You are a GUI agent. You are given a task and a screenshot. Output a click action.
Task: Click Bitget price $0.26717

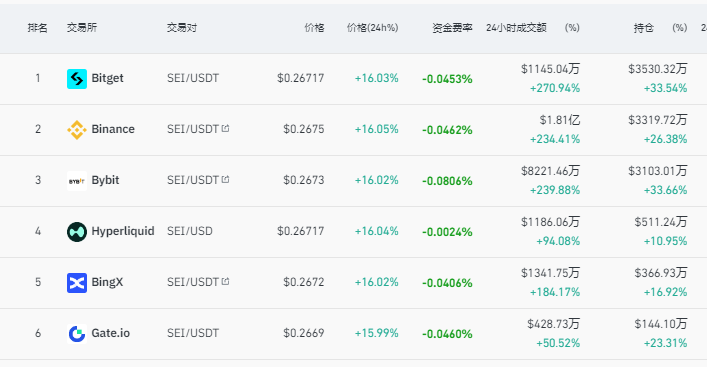[301, 78]
